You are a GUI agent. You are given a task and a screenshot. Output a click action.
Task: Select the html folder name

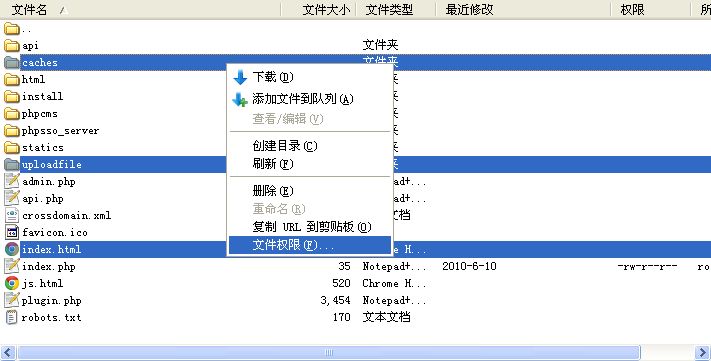pos(34,79)
